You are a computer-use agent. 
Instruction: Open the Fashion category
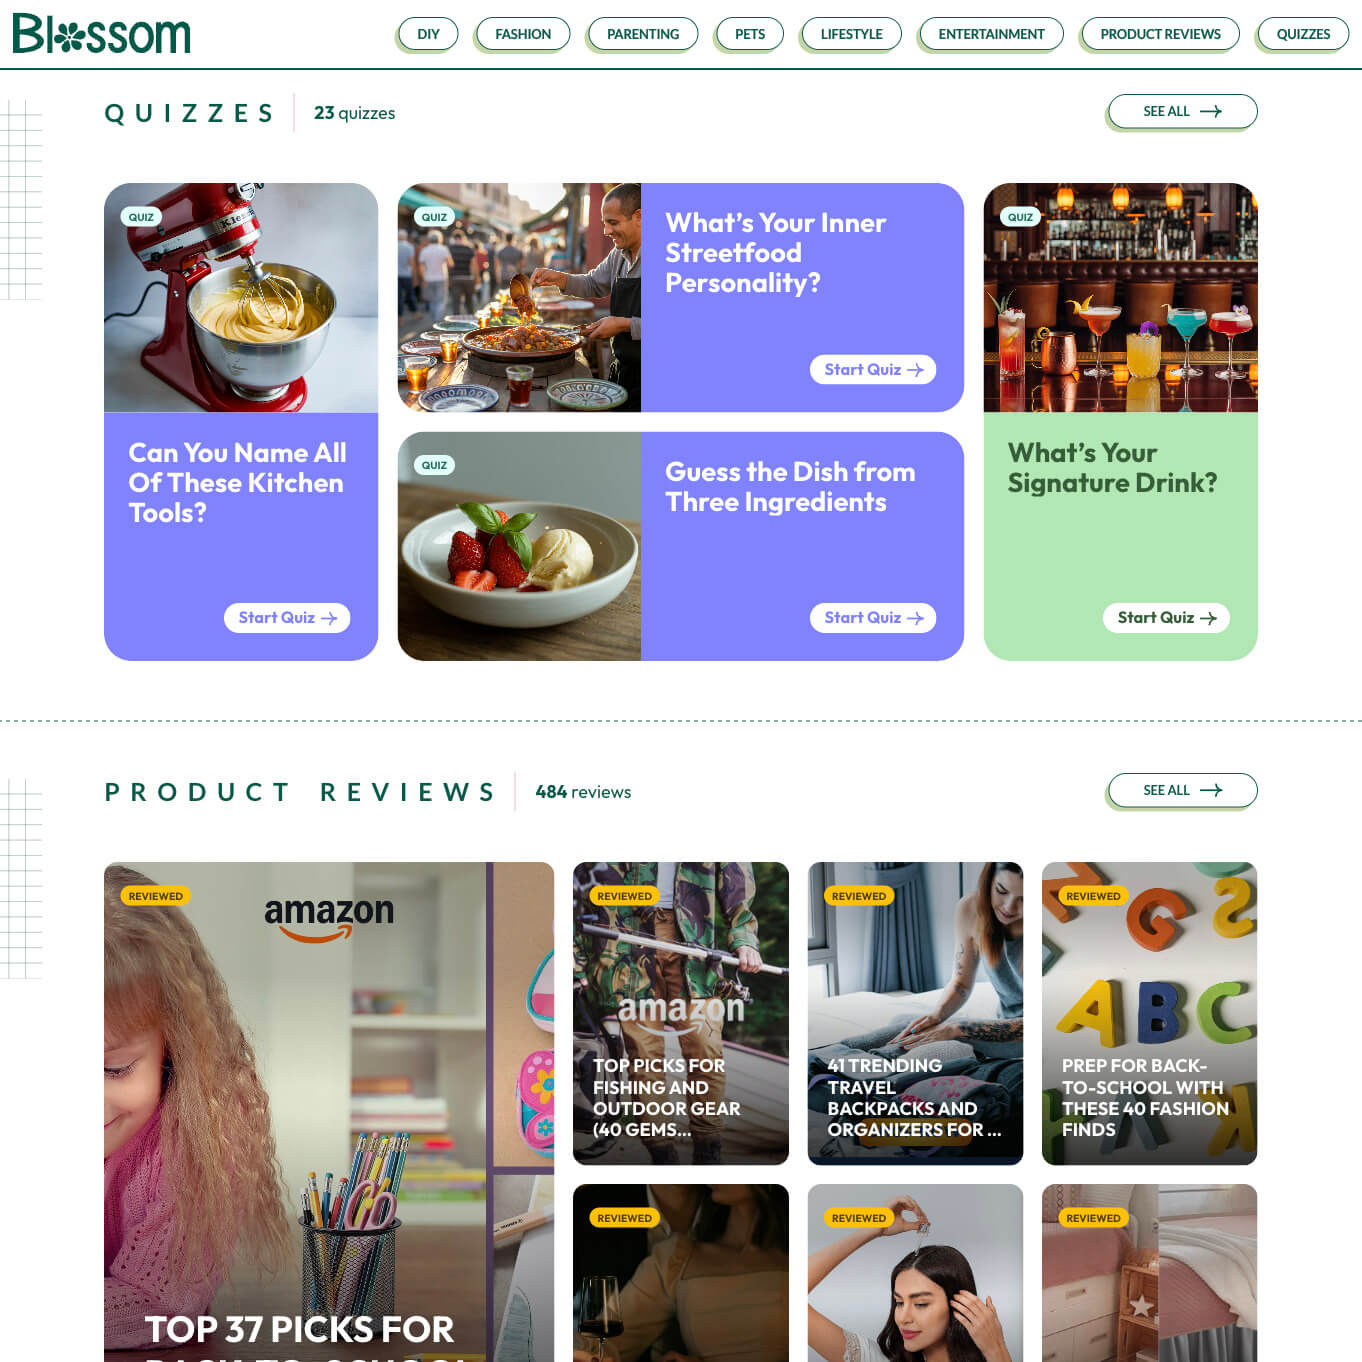pyautogui.click(x=523, y=34)
